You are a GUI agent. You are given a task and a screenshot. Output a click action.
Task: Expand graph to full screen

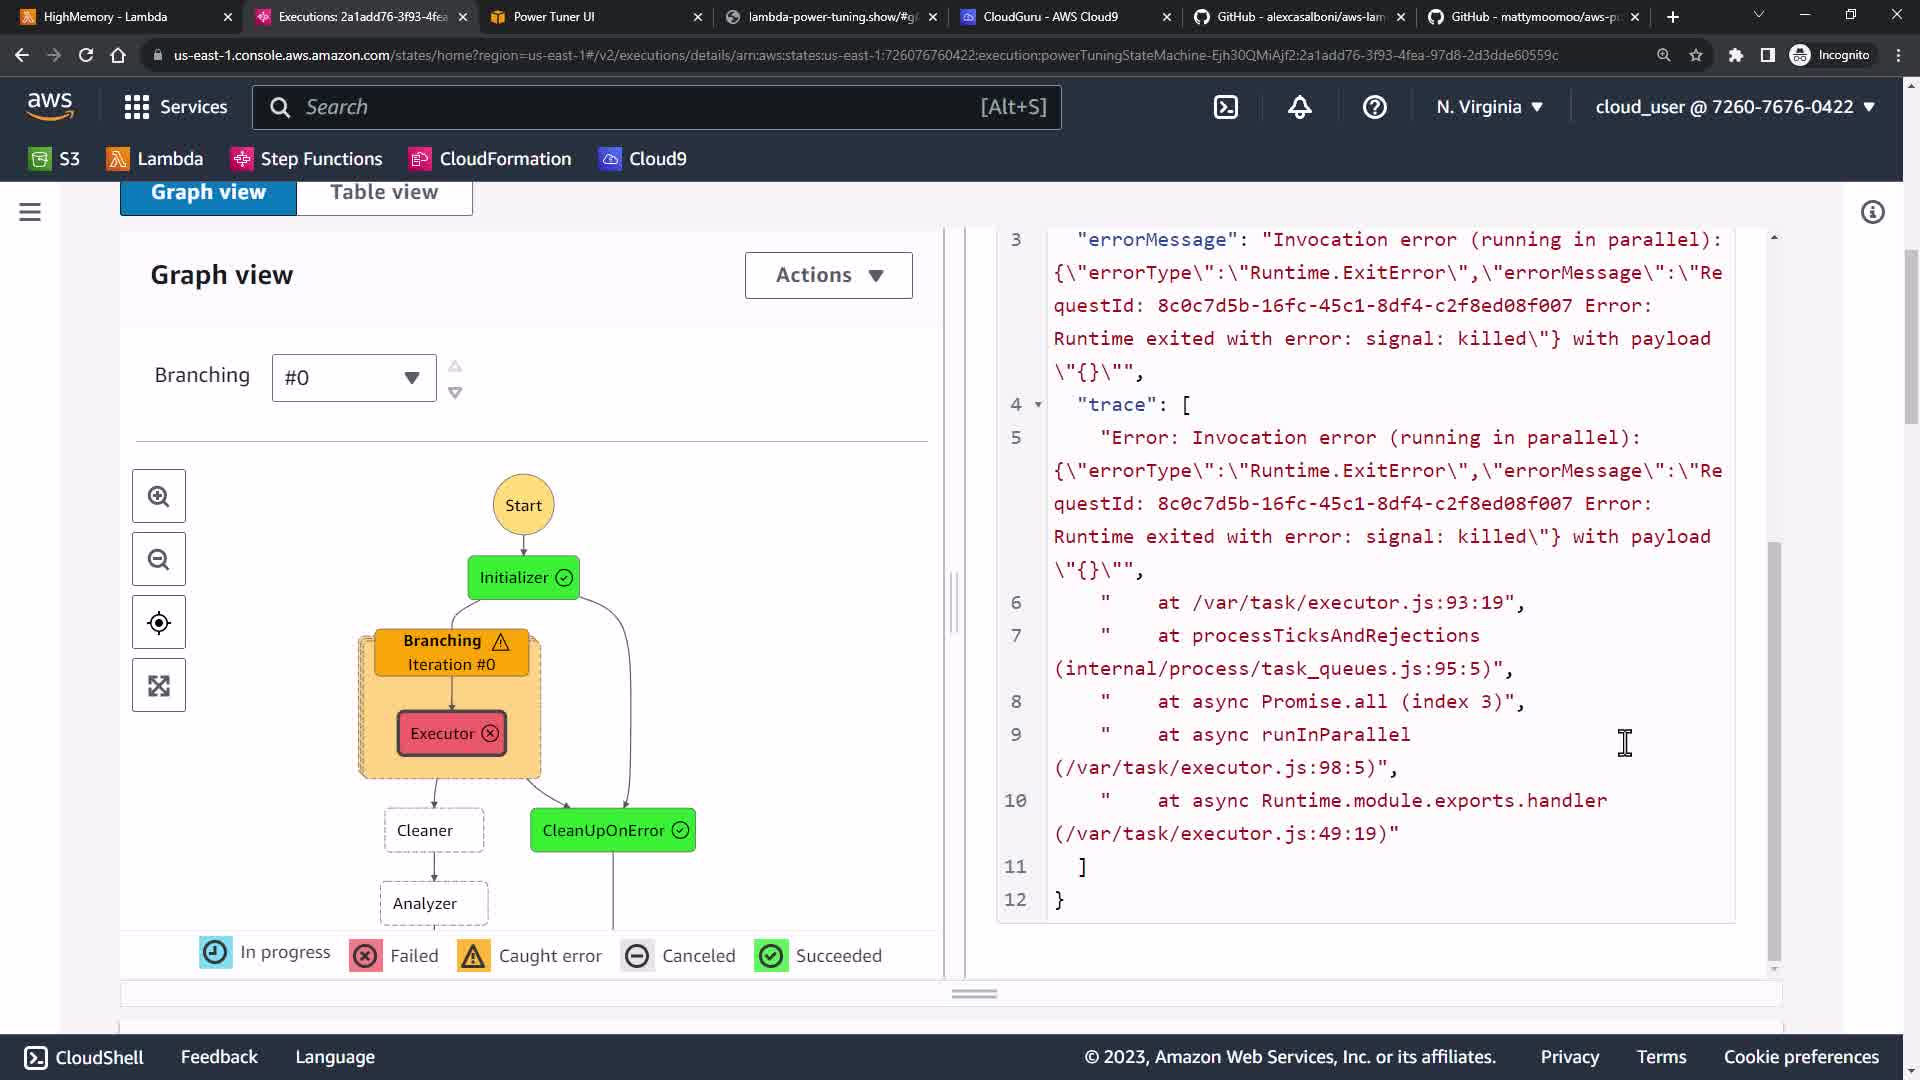(158, 686)
